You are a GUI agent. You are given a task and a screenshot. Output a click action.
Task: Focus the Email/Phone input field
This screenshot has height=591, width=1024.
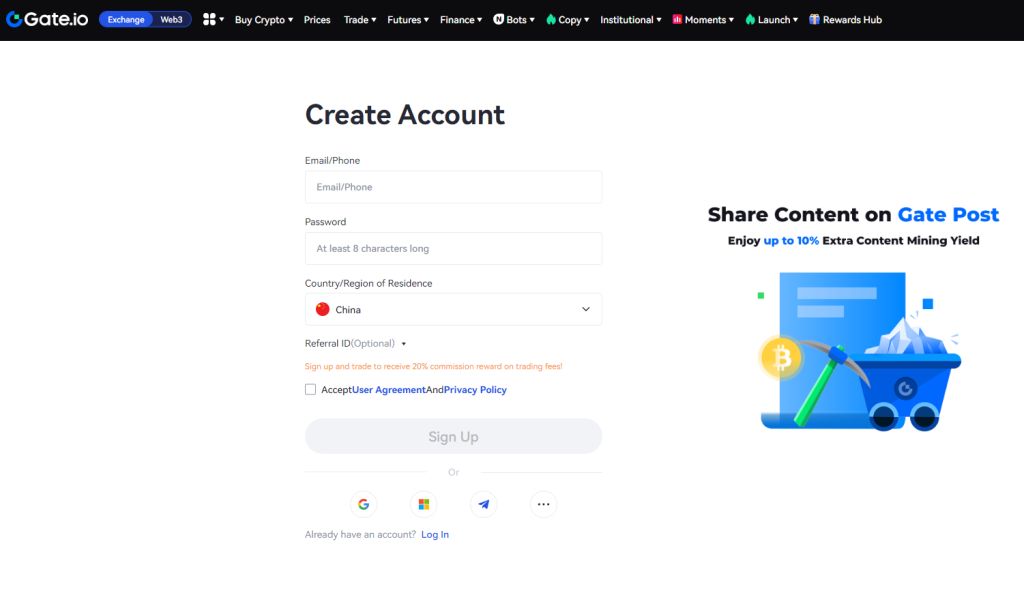point(453,187)
